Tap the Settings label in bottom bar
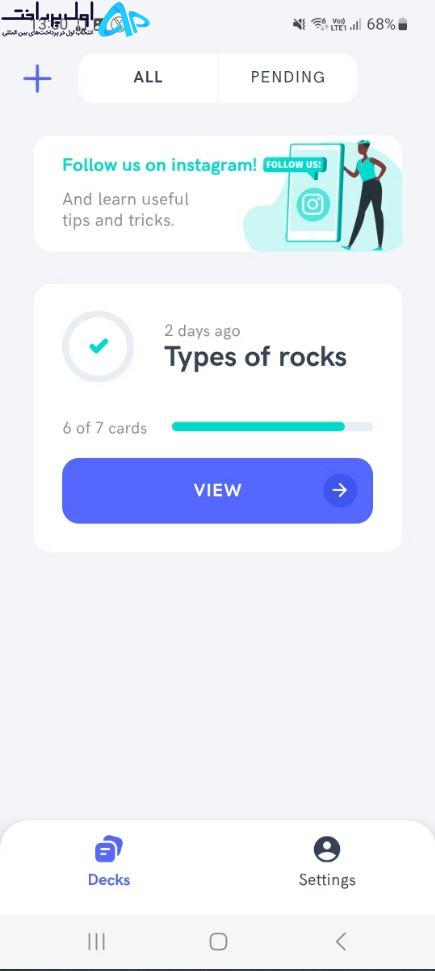The image size is (435, 971). pyautogui.click(x=327, y=880)
